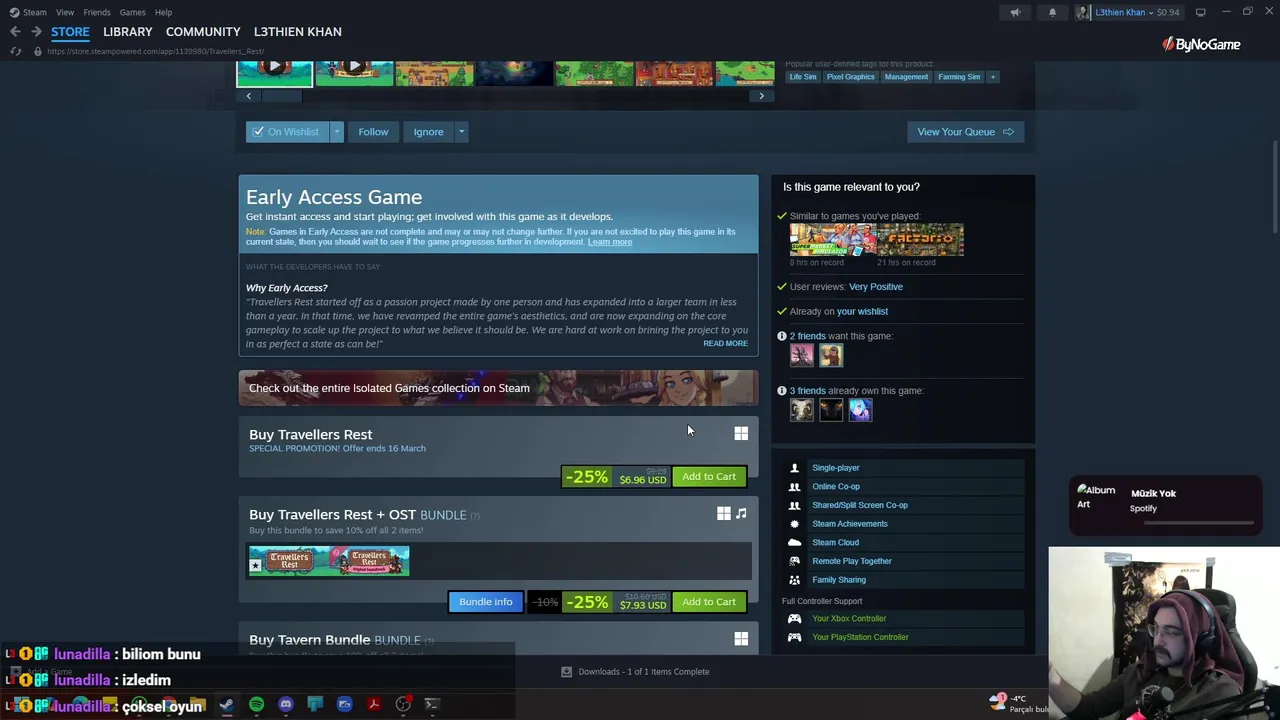Image resolution: width=1280 pixels, height=720 pixels.
Task: Open the notifications bell
Action: [1052, 12]
